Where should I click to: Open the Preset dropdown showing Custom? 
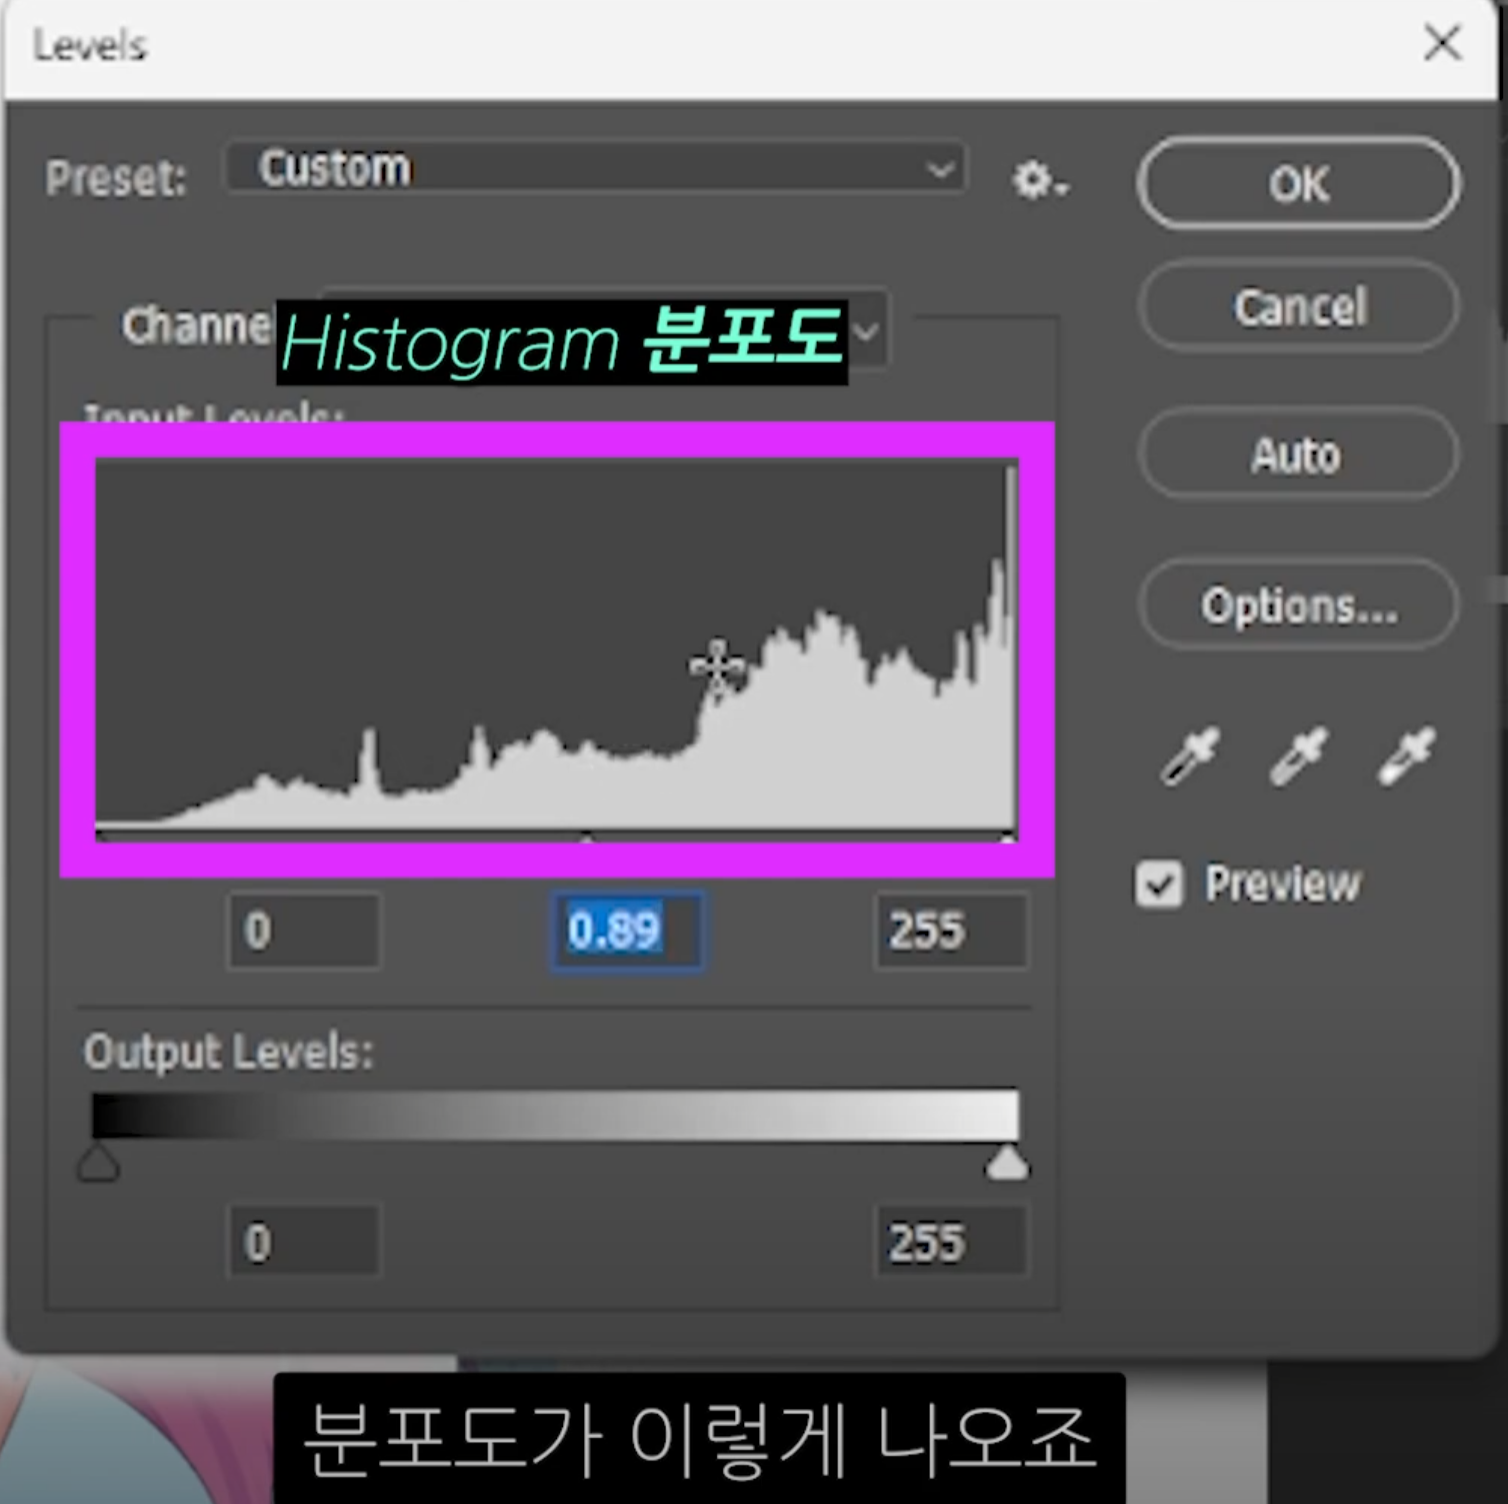pos(597,168)
